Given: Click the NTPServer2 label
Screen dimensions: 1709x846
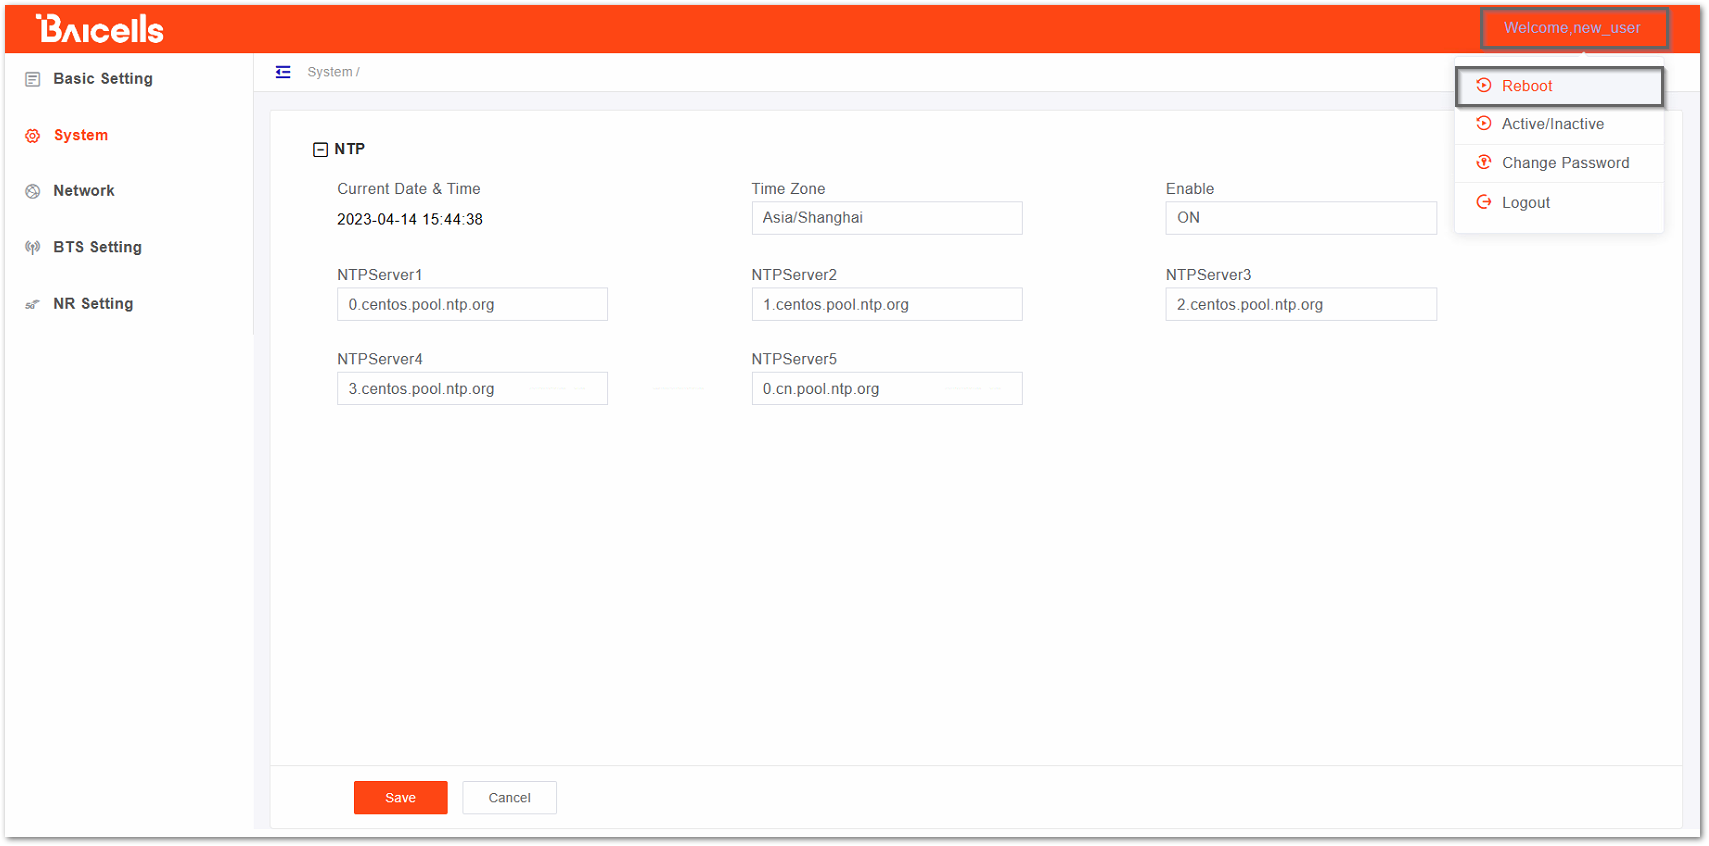Looking at the screenshot, I should coord(794,275).
